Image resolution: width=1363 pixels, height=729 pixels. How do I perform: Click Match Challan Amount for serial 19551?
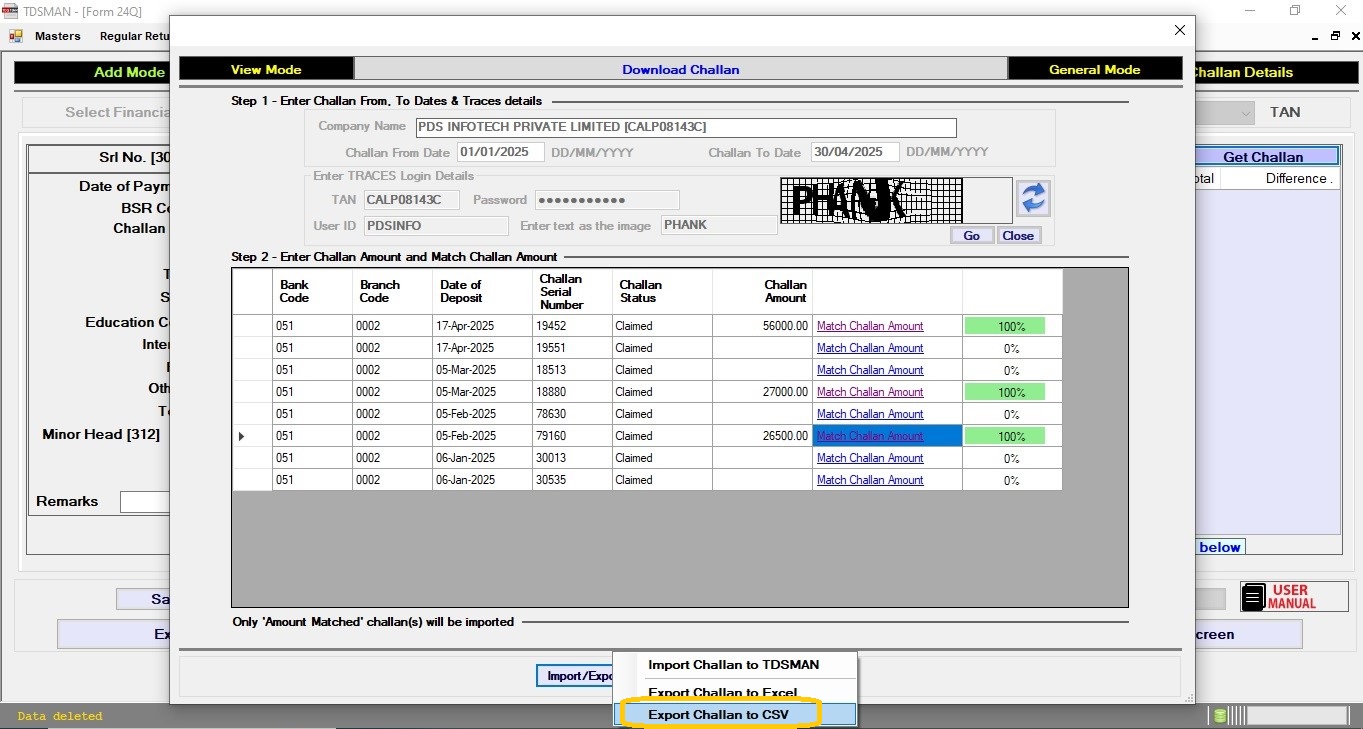[x=870, y=348]
